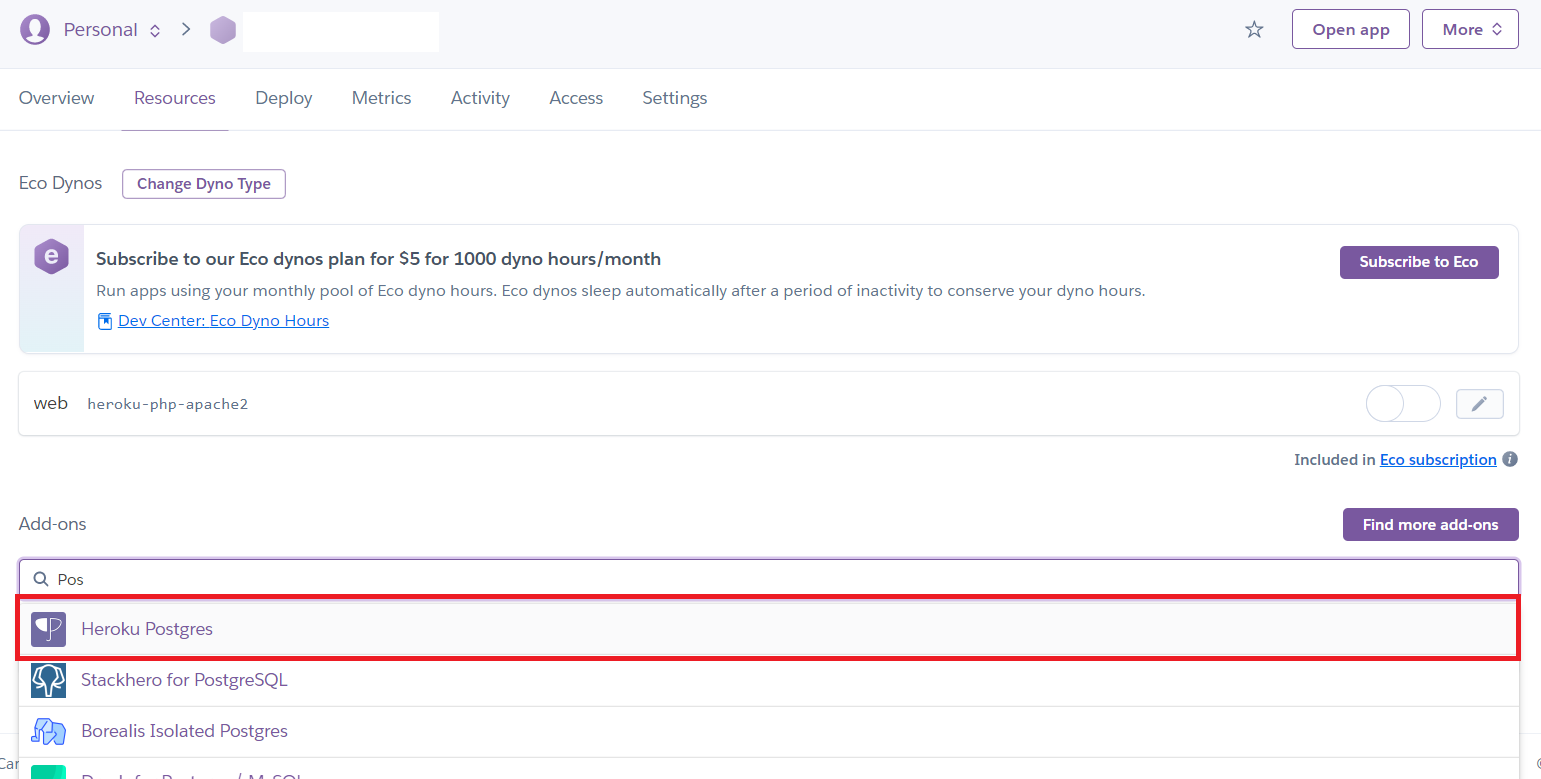
Task: Click Change Dyno Type button
Action: click(204, 184)
